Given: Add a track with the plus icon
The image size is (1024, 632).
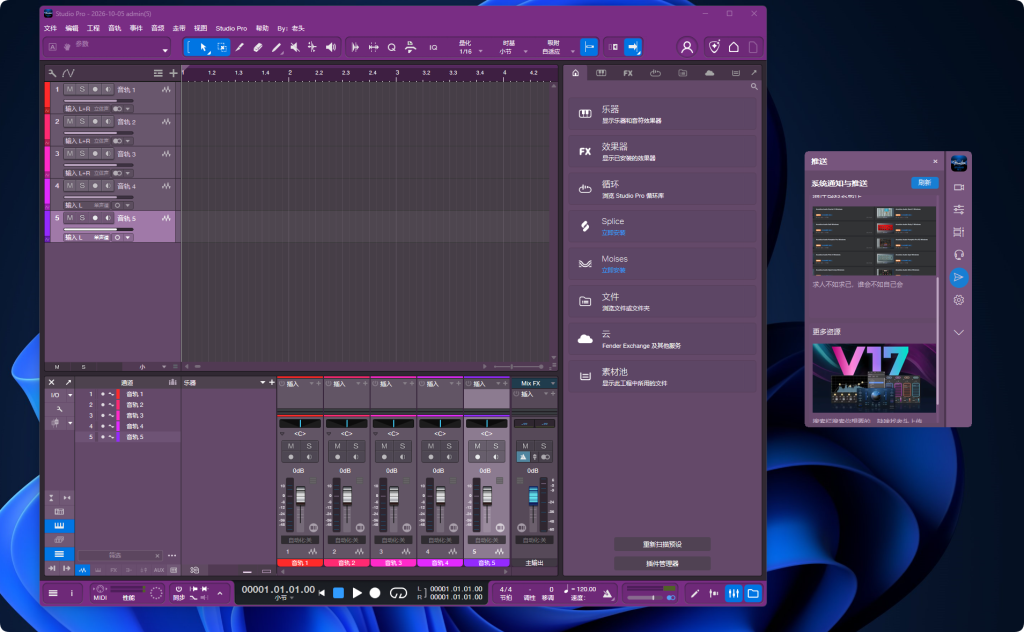Looking at the screenshot, I should [173, 73].
